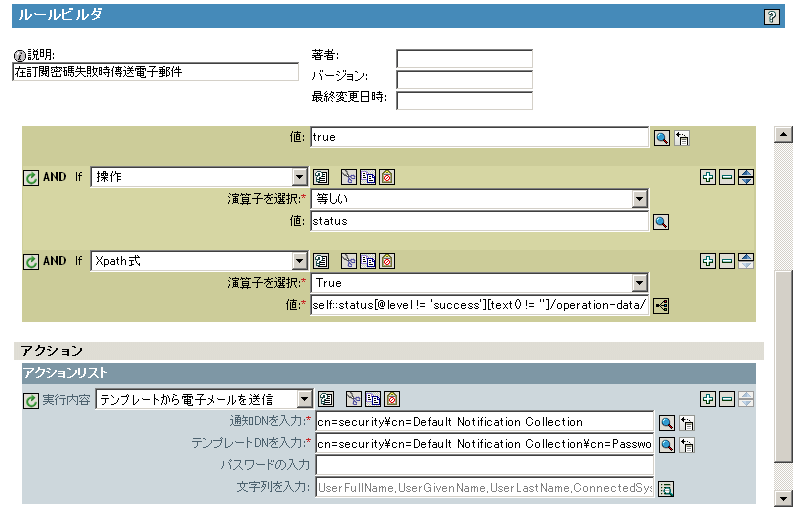
Task: Click the scrollbar up arrow
Action: coord(783,134)
